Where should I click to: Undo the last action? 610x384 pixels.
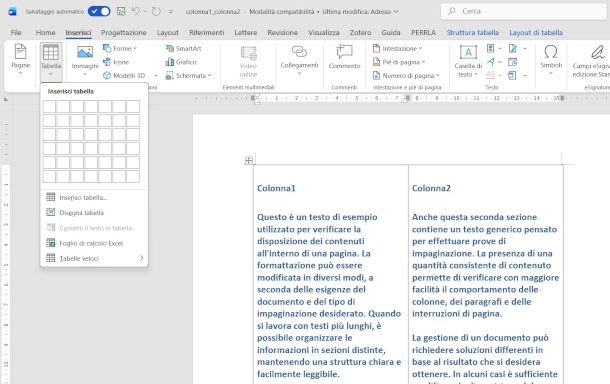[x=135, y=11]
